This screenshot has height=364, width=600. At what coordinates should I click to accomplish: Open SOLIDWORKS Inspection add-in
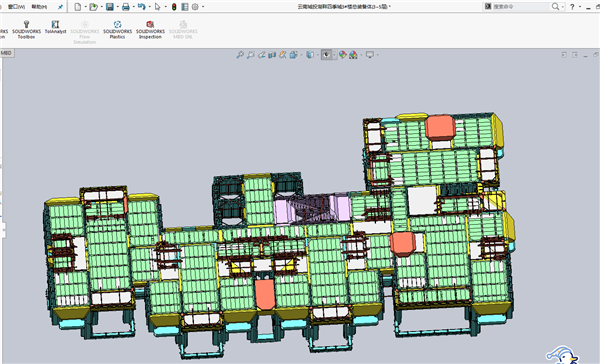pos(150,29)
